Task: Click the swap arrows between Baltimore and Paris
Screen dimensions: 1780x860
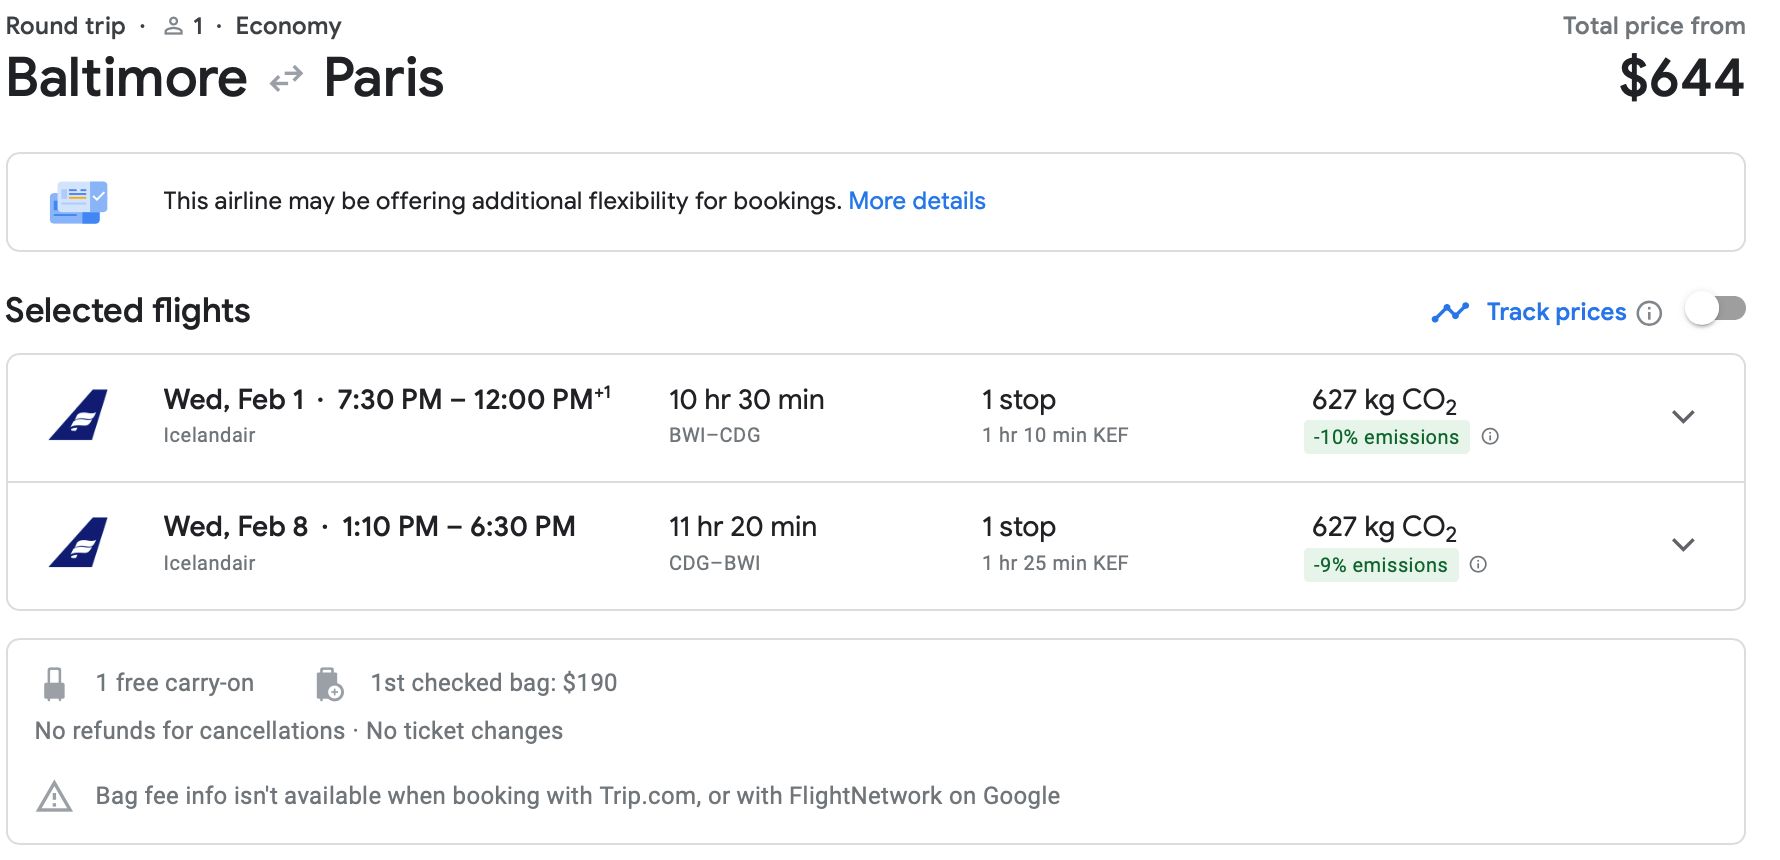Action: click(x=286, y=78)
